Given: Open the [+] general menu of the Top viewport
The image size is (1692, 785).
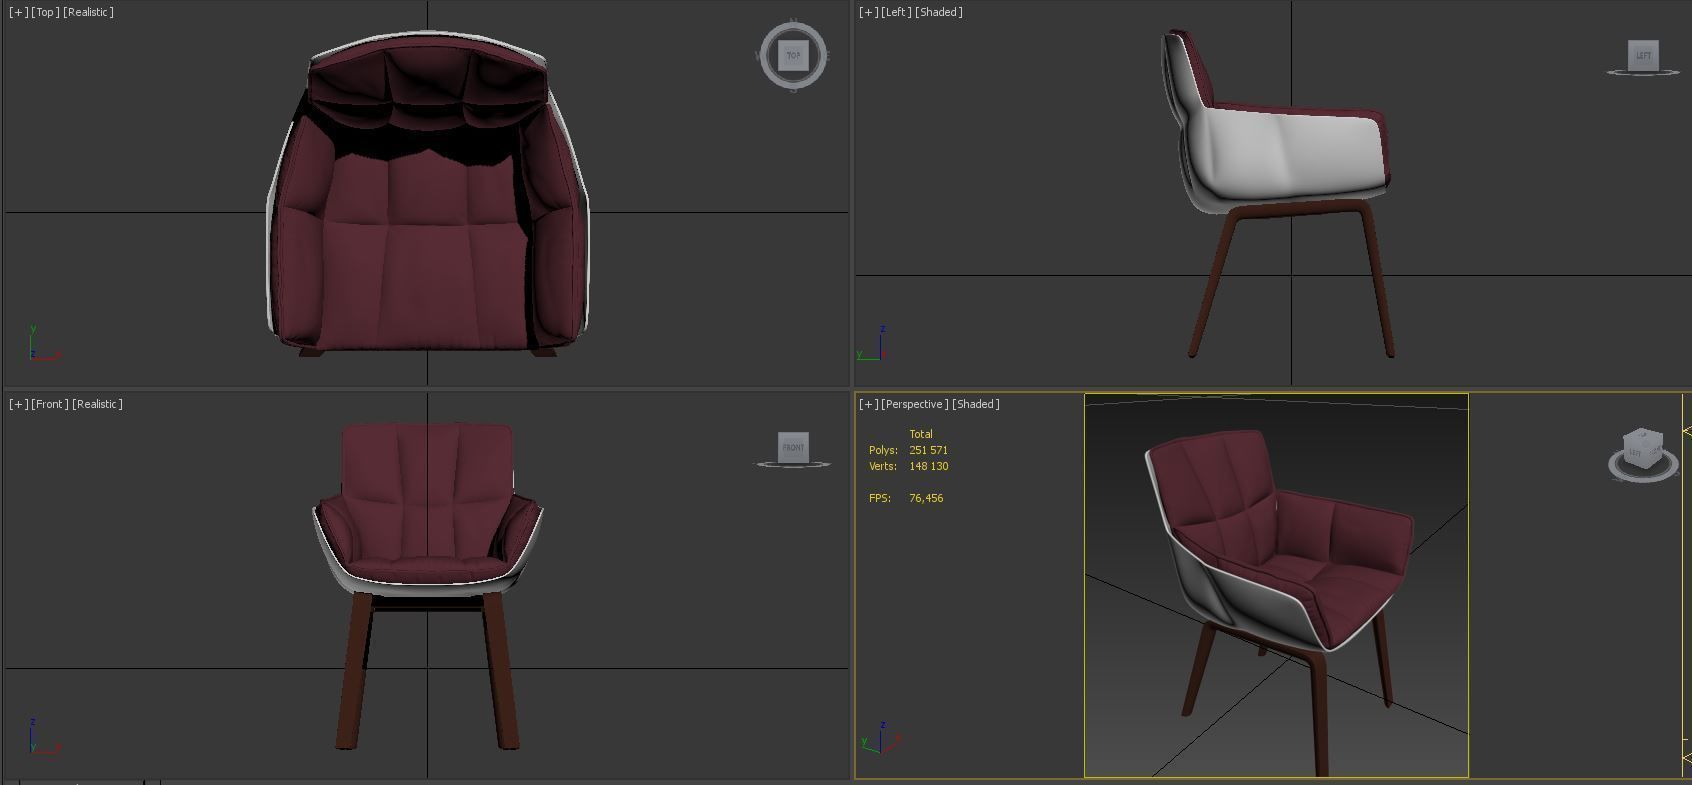Looking at the screenshot, I should pyautogui.click(x=18, y=12).
